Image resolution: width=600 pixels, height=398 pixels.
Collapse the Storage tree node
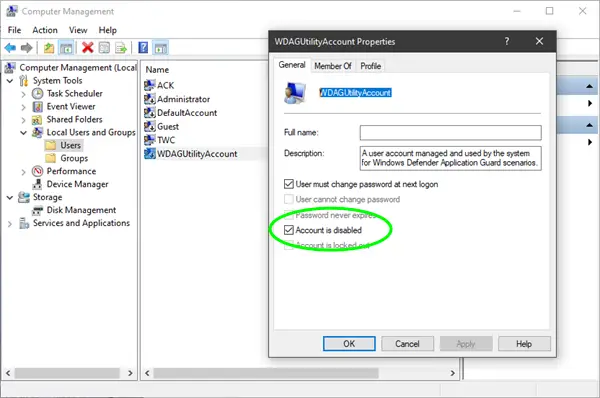pos(10,197)
